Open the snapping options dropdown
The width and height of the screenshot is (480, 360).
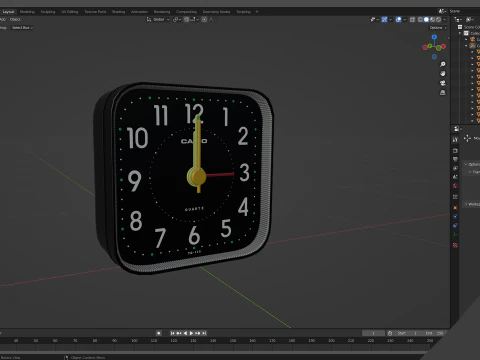point(194,19)
